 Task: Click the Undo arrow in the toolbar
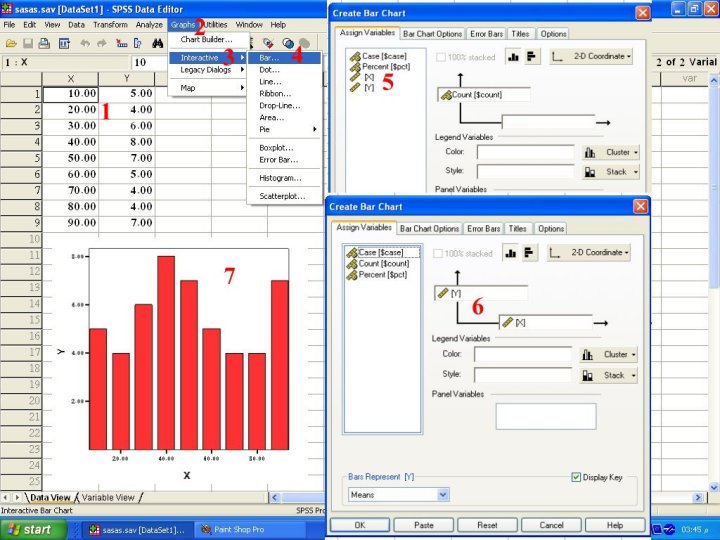coord(85,44)
